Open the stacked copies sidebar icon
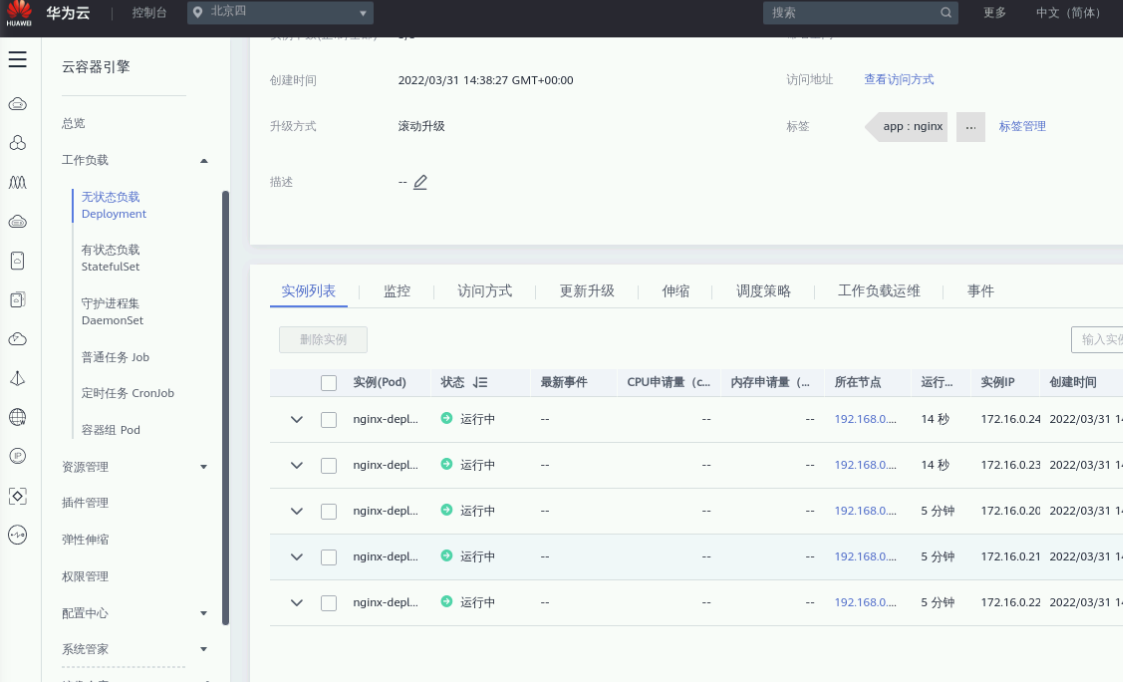Viewport: 1123px width, 682px height. coord(18,300)
